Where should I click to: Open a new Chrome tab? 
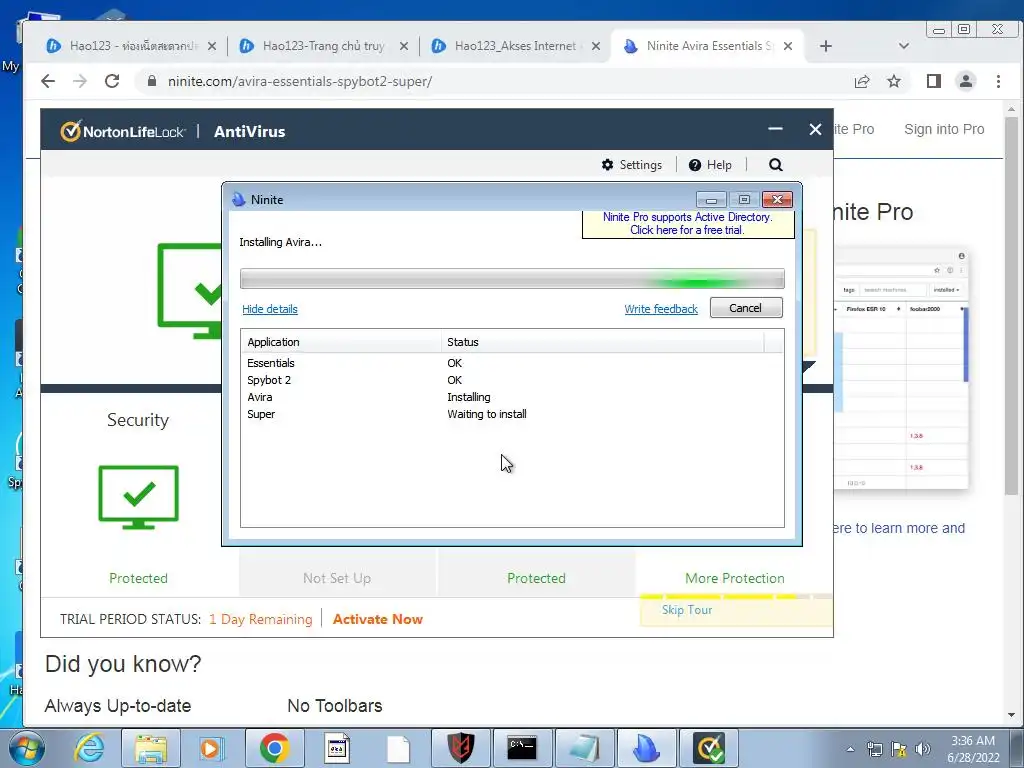825,46
